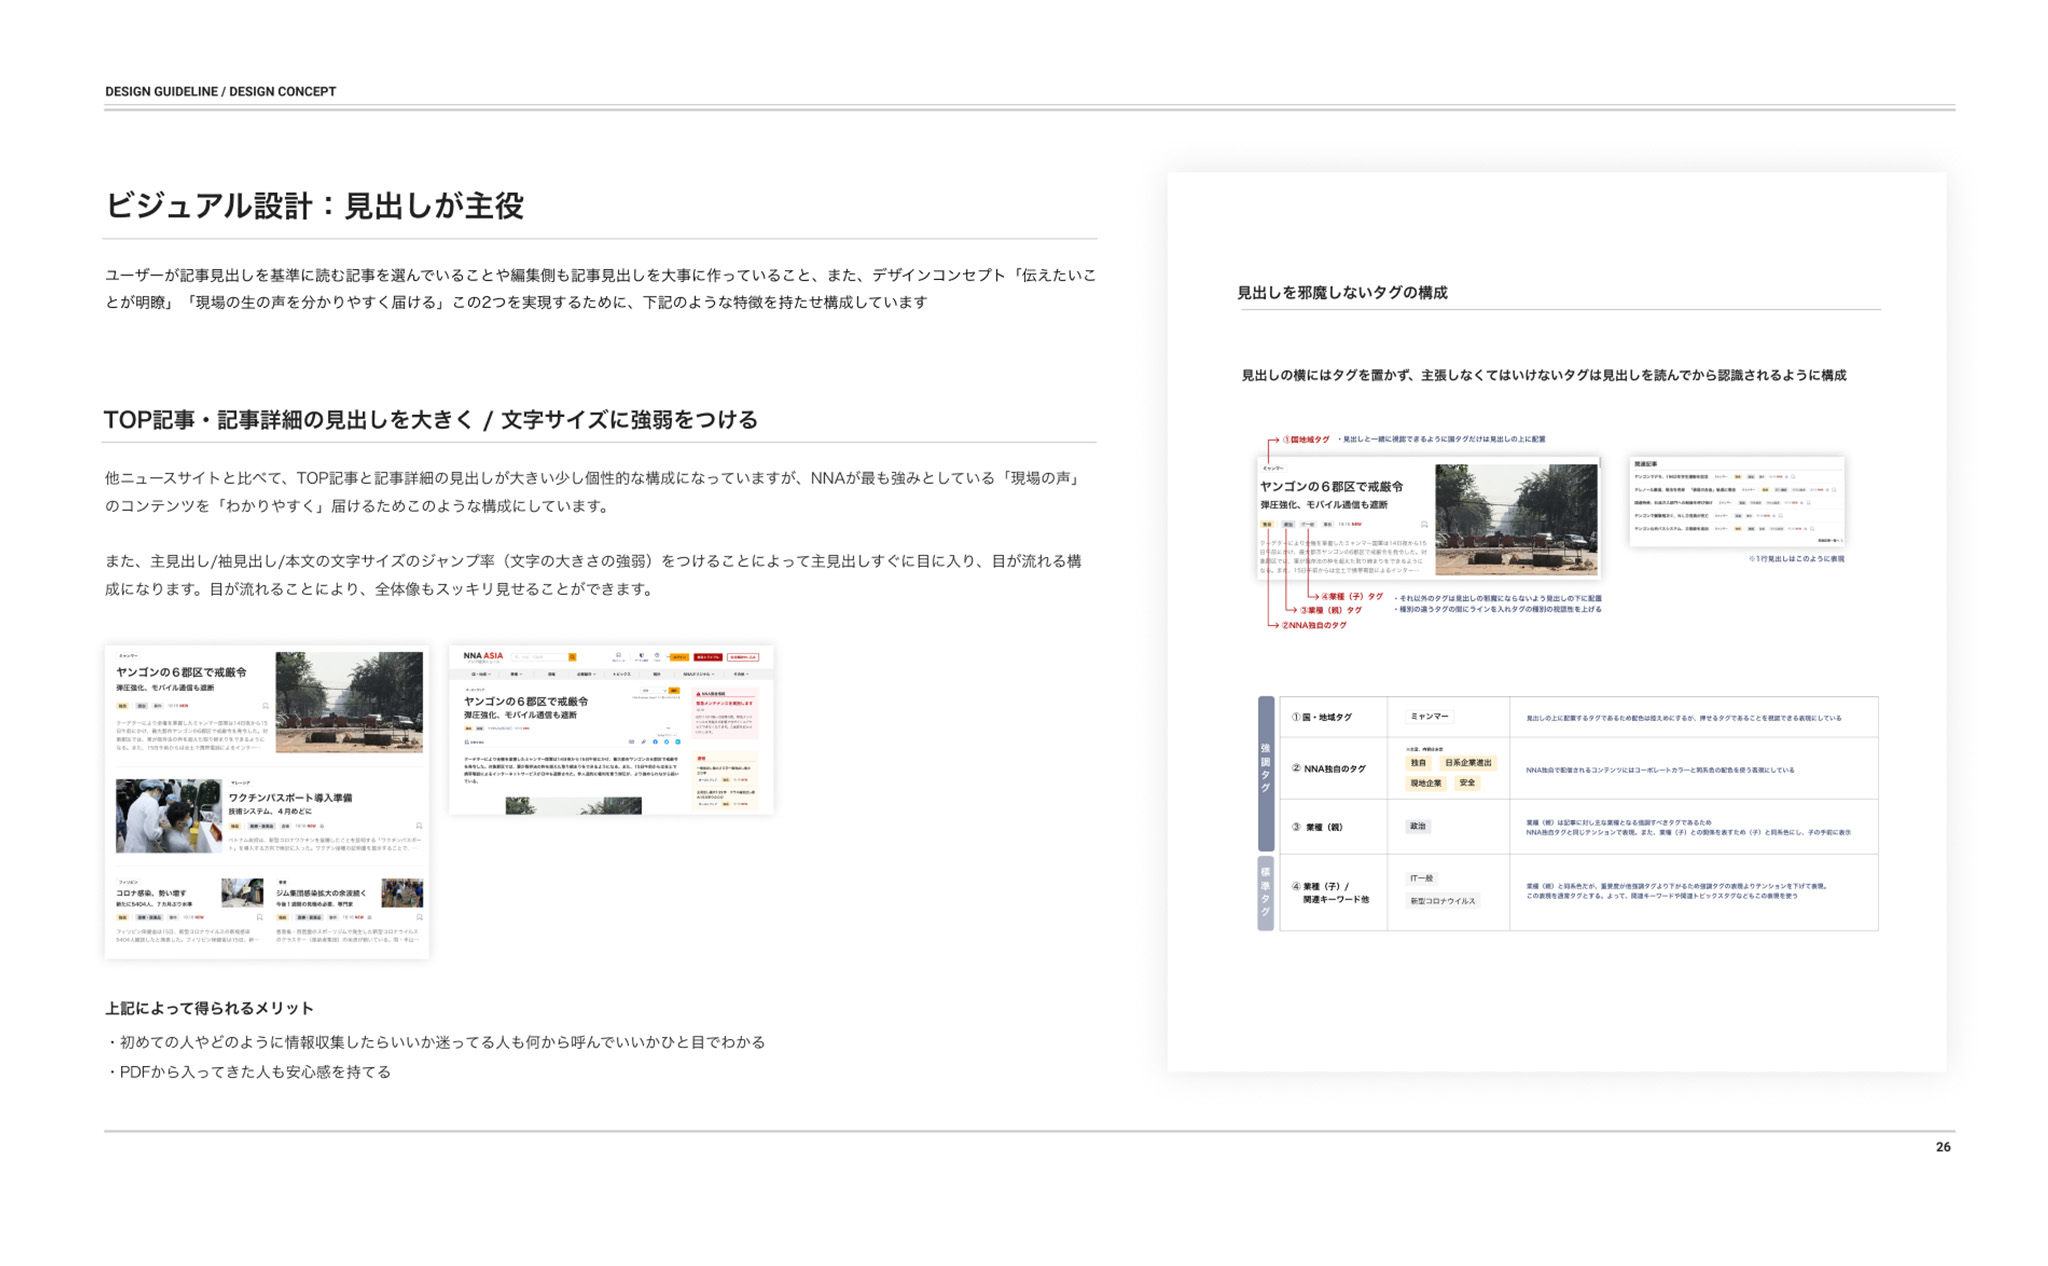
Task: Select the 政治 industry tag chip
Action: [x=1417, y=826]
